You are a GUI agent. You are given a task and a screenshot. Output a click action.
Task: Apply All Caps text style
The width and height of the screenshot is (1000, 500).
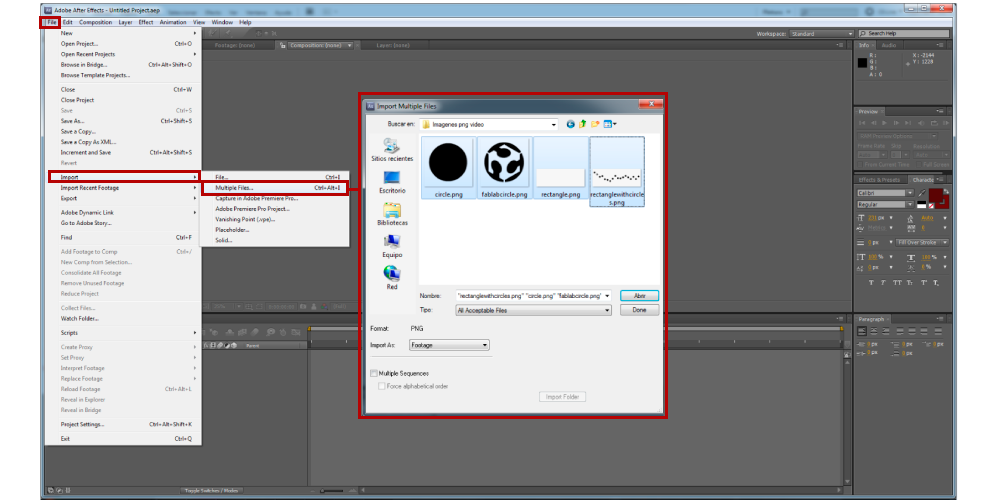897,283
